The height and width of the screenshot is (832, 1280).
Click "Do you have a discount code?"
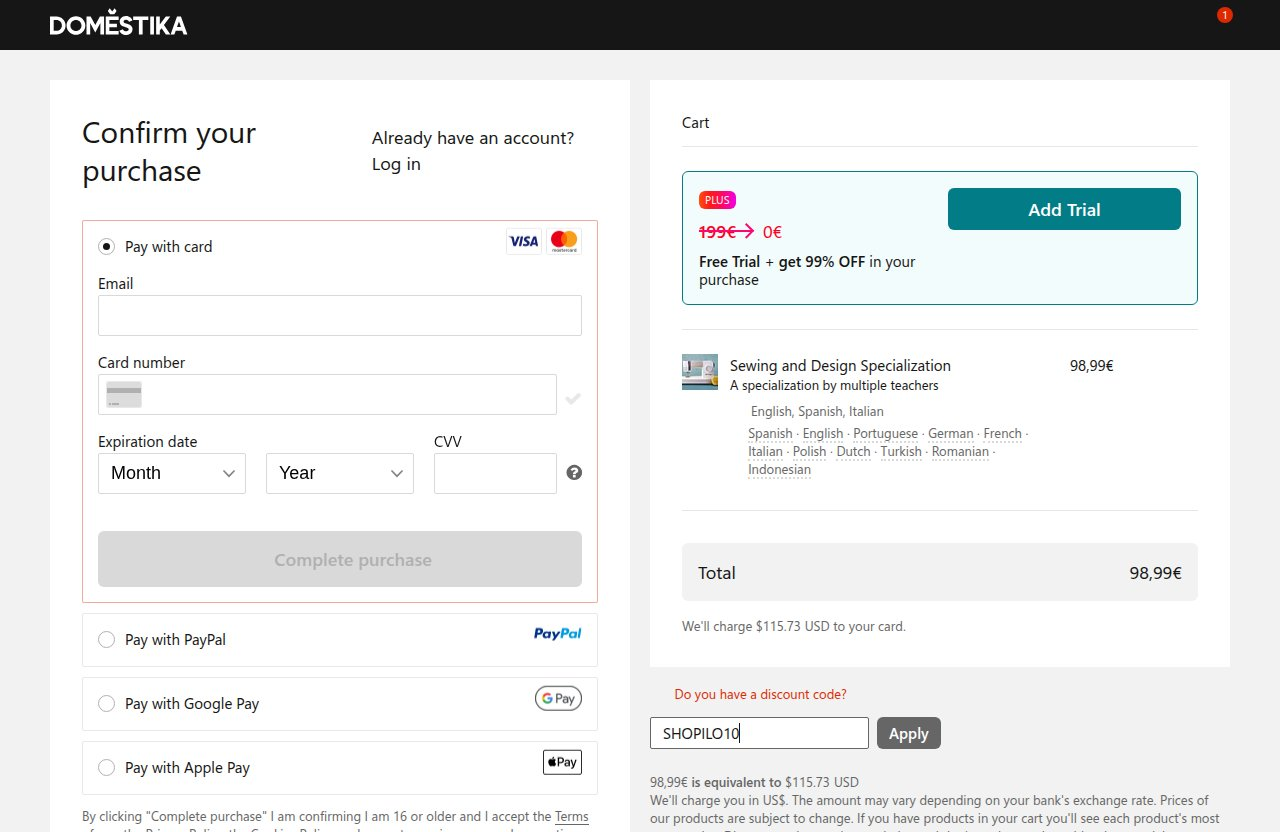coord(761,694)
